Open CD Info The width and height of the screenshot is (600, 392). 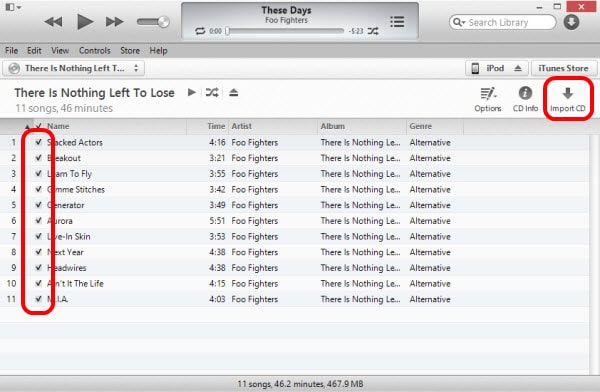coord(525,100)
